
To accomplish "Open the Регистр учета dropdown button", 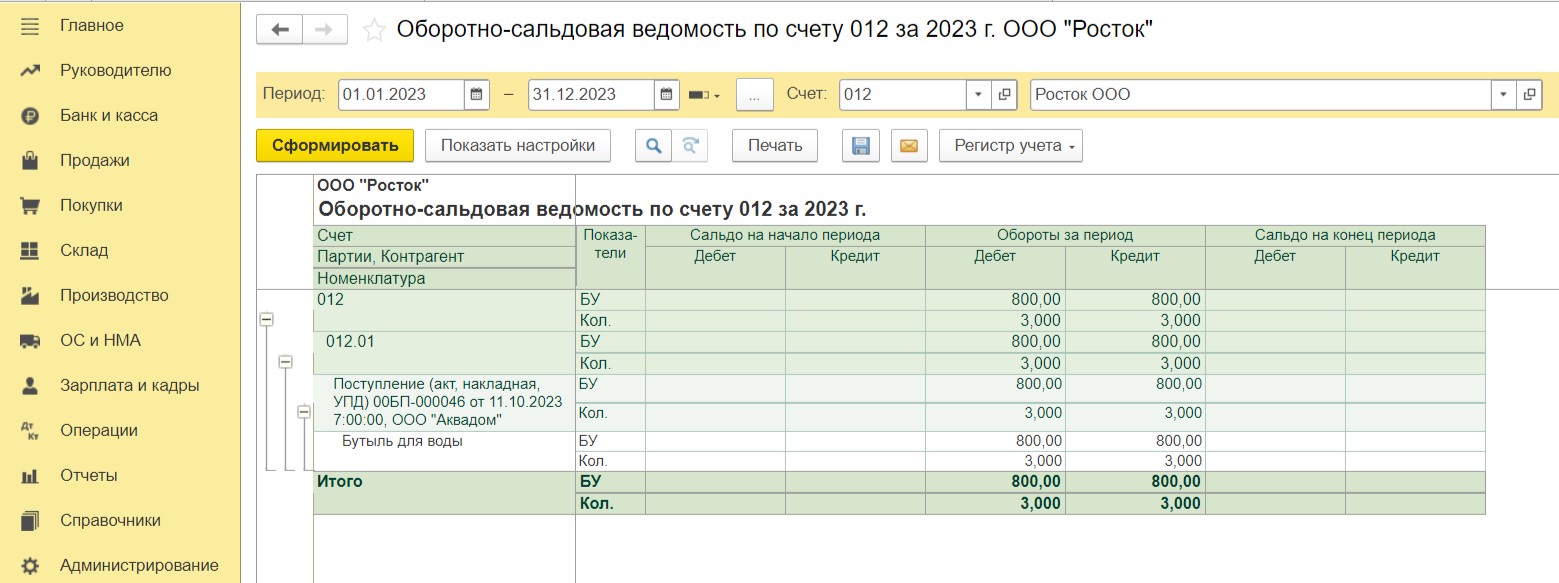I will click(x=1011, y=146).
